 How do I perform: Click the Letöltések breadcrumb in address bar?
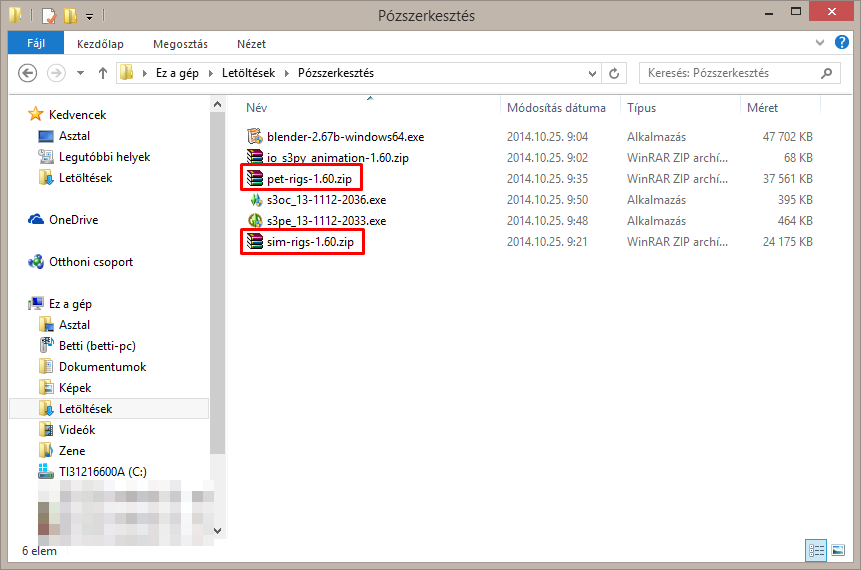[x=248, y=73]
